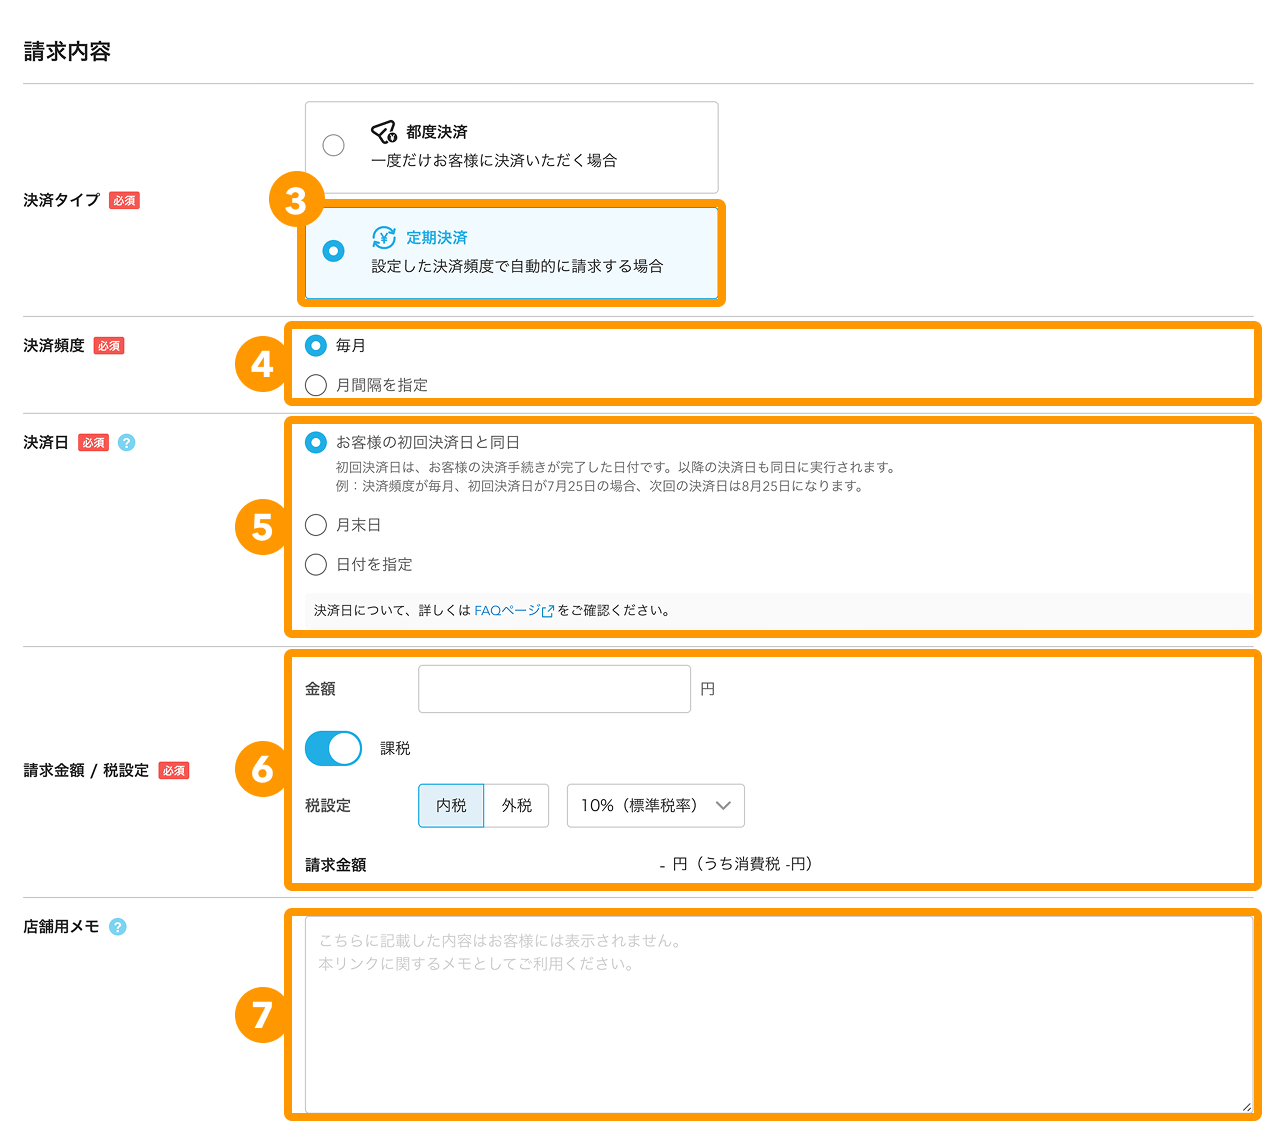Viewport: 1280px width, 1127px height.
Task: Open the 決済日 help question-mark icon
Action: coord(126,443)
